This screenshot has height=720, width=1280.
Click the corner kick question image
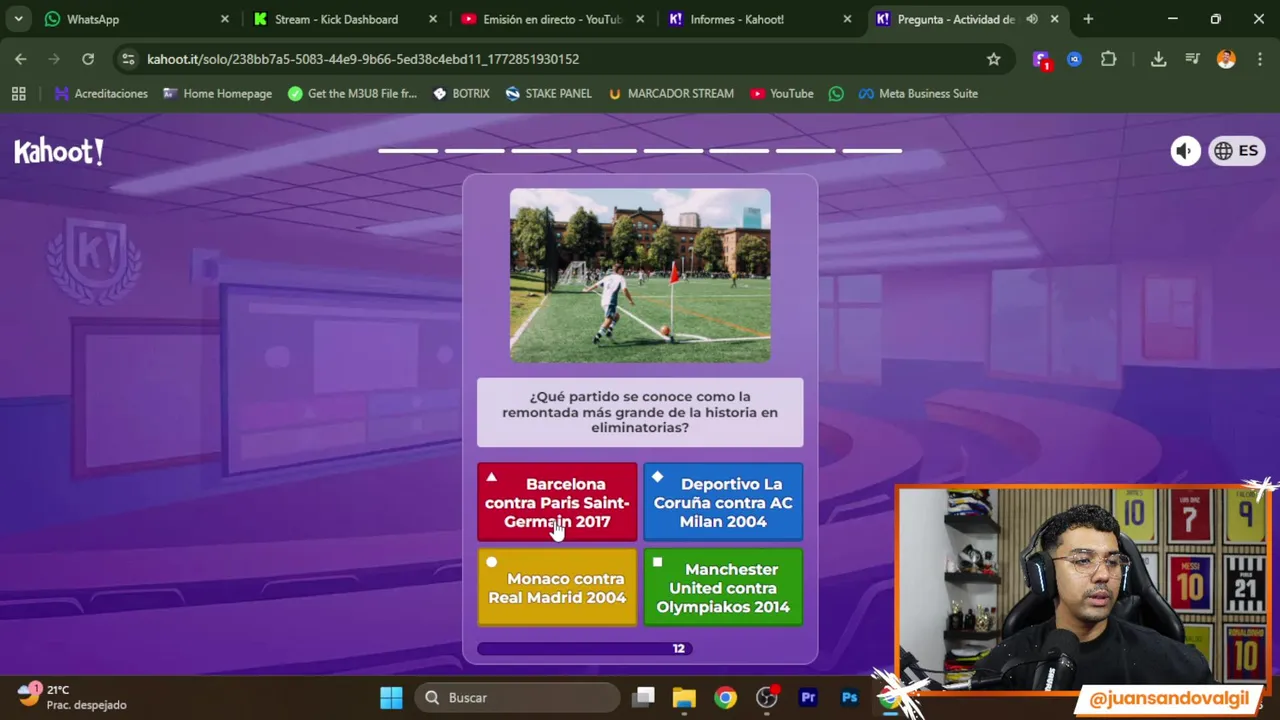pyautogui.click(x=640, y=275)
